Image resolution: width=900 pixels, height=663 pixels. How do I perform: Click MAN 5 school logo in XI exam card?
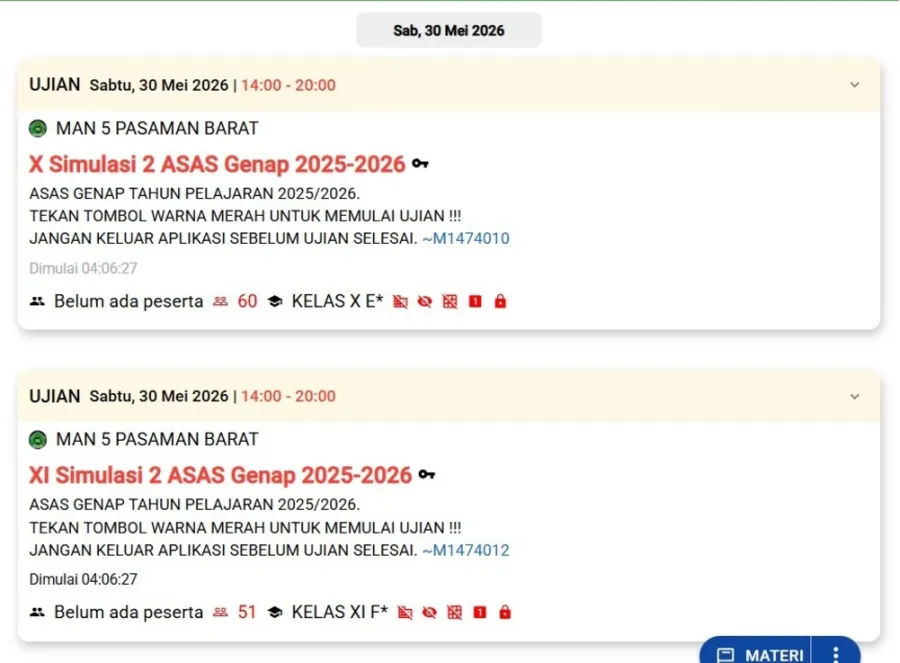(x=38, y=440)
